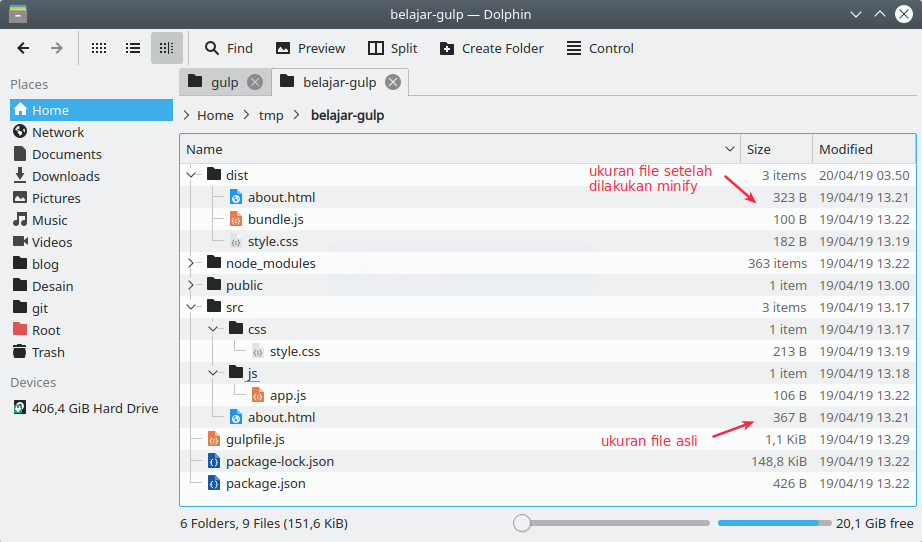Collapse the dist folder tree
922x542 pixels.
click(191, 175)
